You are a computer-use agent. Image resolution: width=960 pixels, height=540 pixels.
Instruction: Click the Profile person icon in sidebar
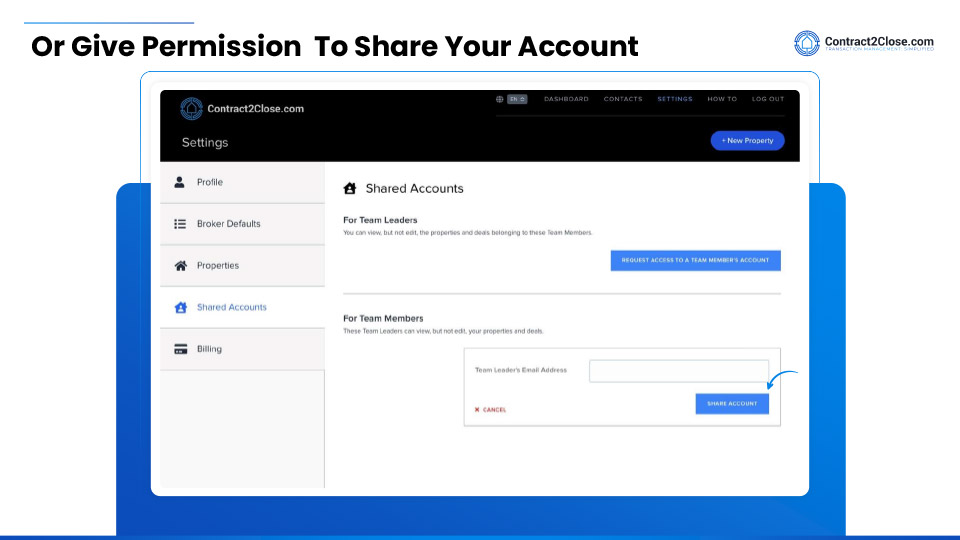pos(180,182)
